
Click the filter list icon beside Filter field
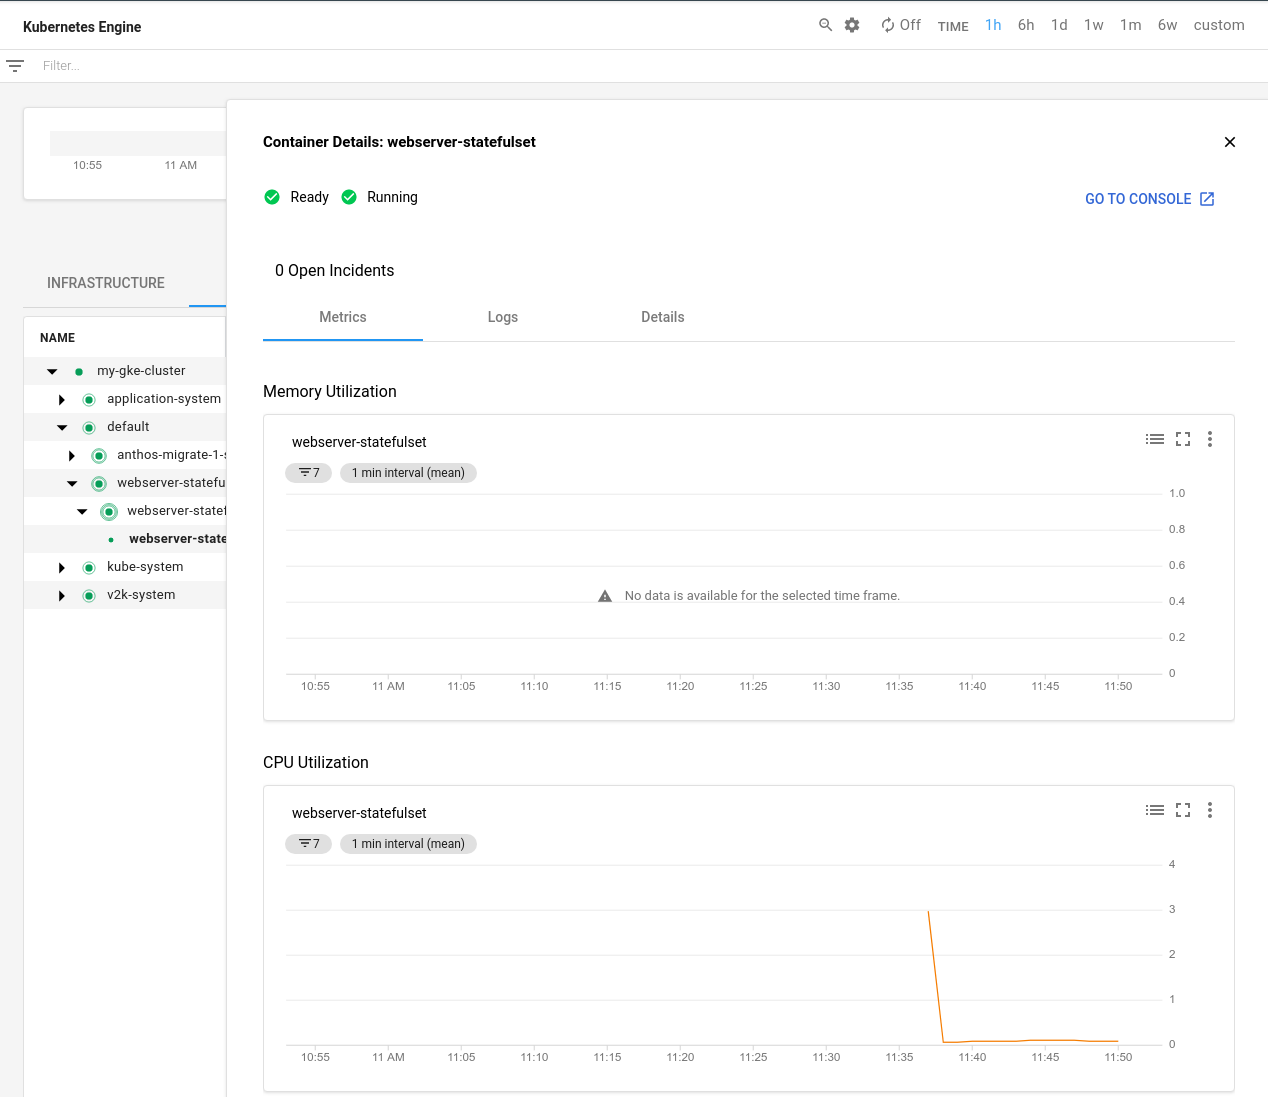15,66
